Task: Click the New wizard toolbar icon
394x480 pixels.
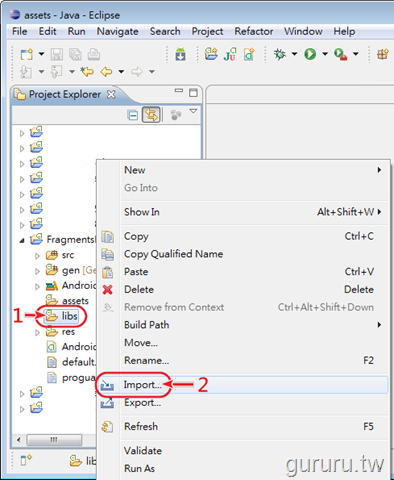Action: (27, 54)
